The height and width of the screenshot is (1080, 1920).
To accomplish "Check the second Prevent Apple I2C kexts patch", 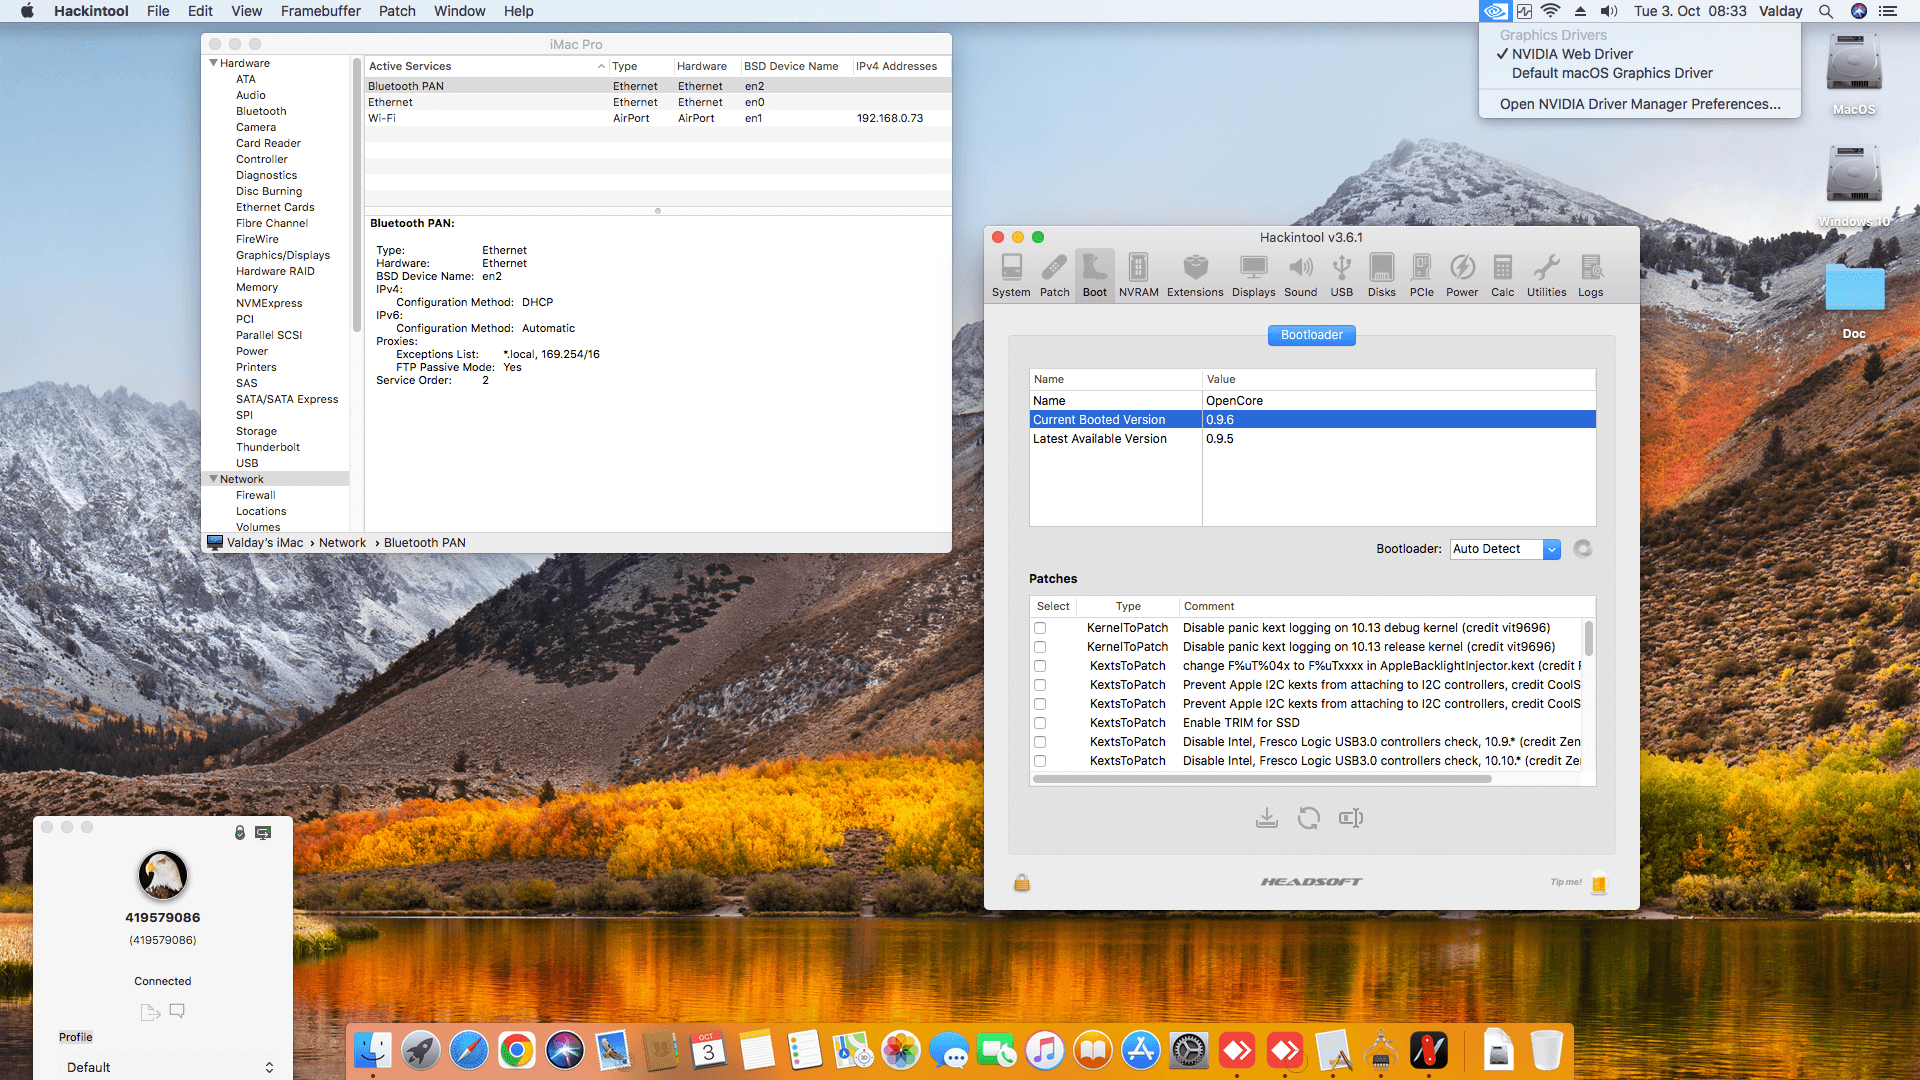I will click(1040, 704).
